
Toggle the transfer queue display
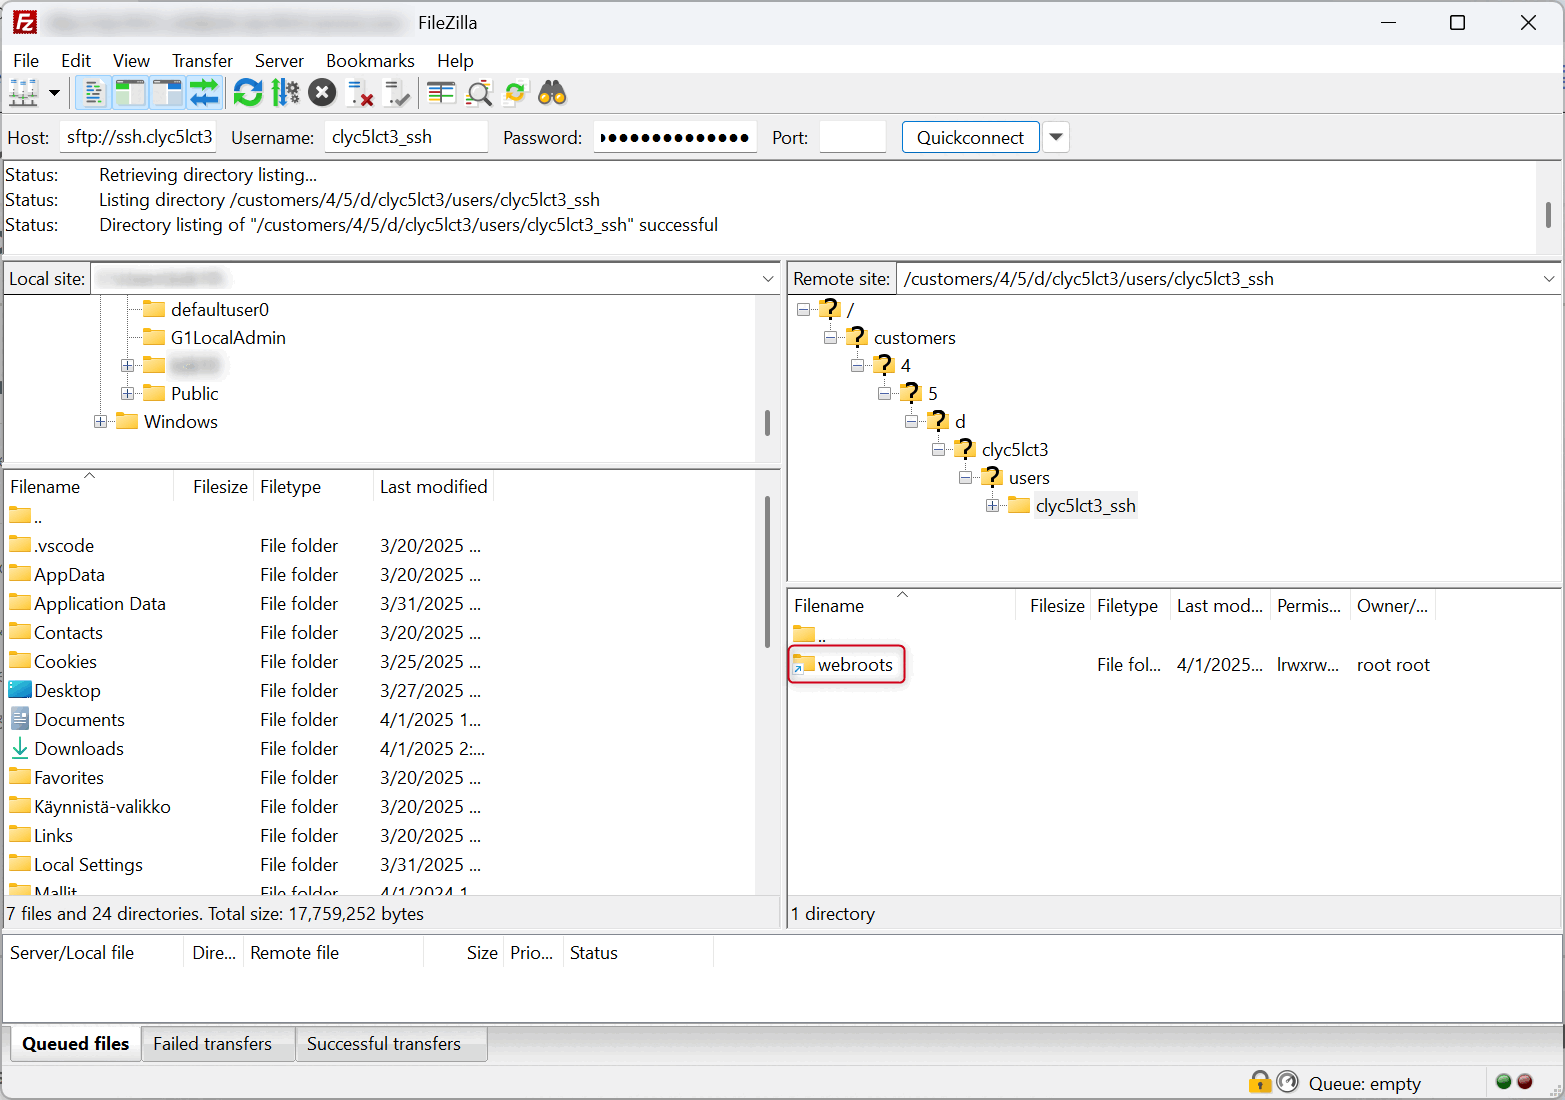pos(204,94)
